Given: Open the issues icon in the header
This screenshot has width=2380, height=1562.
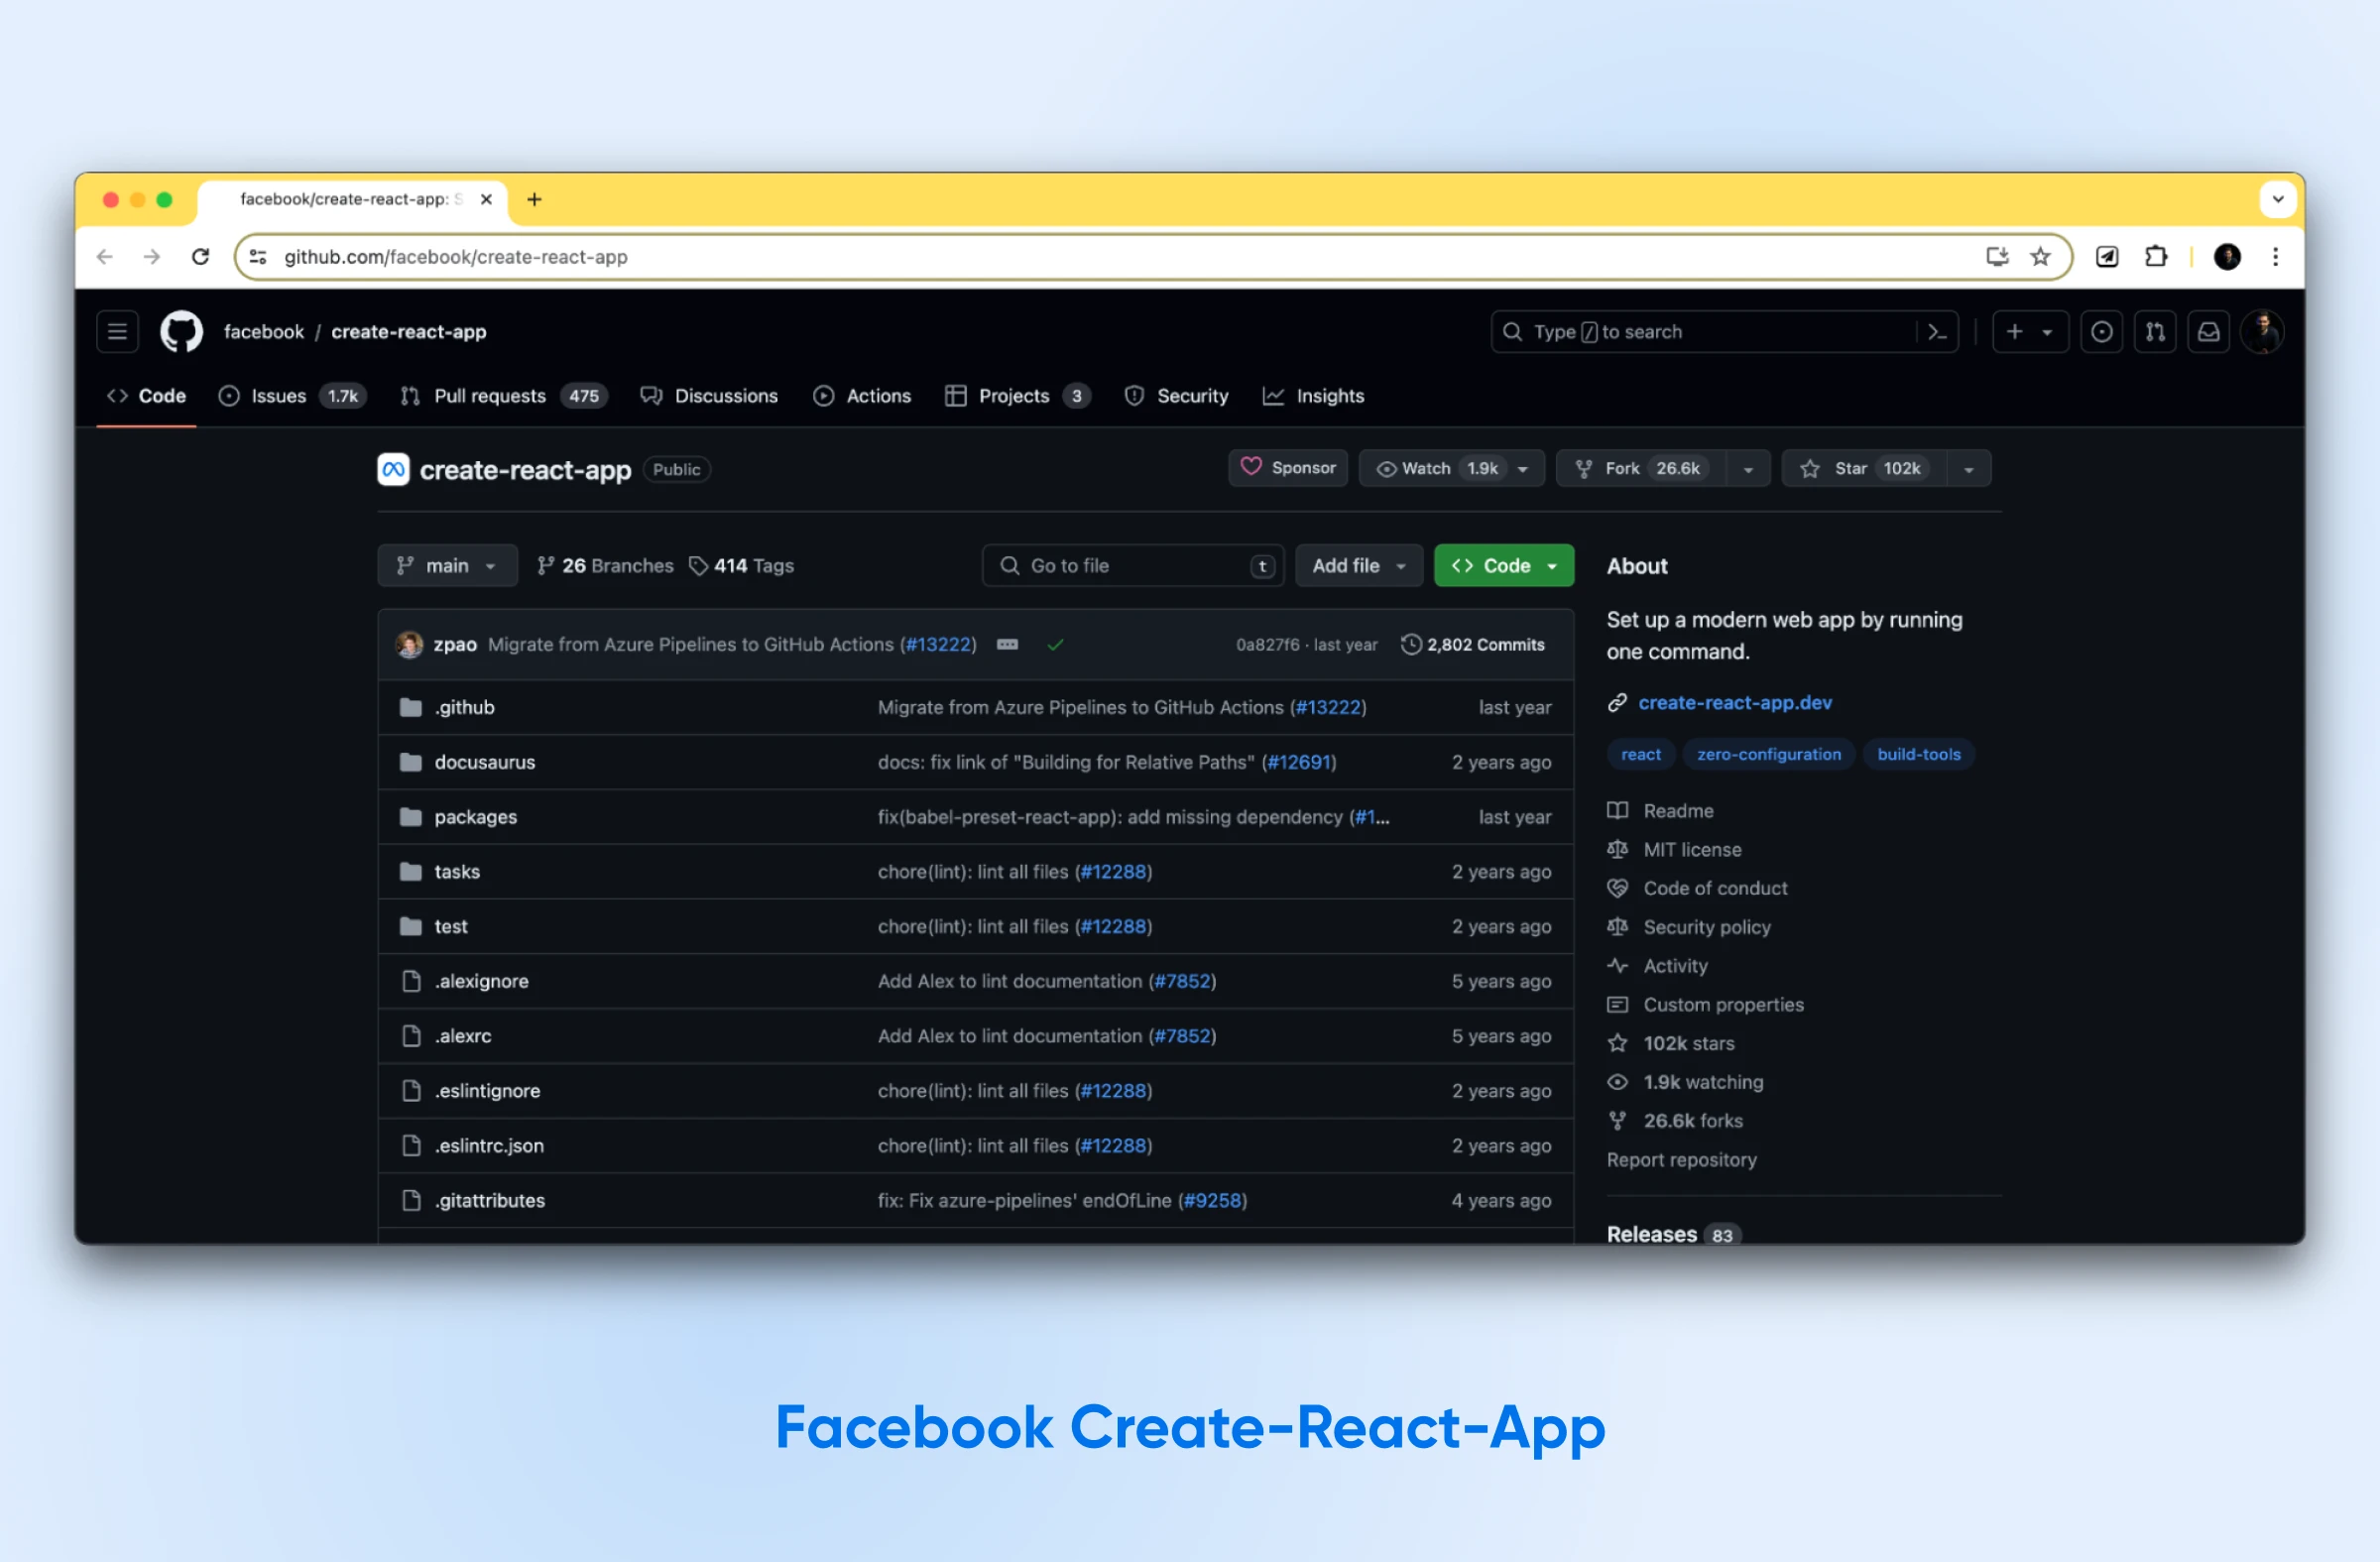Looking at the screenshot, I should click(x=2101, y=332).
